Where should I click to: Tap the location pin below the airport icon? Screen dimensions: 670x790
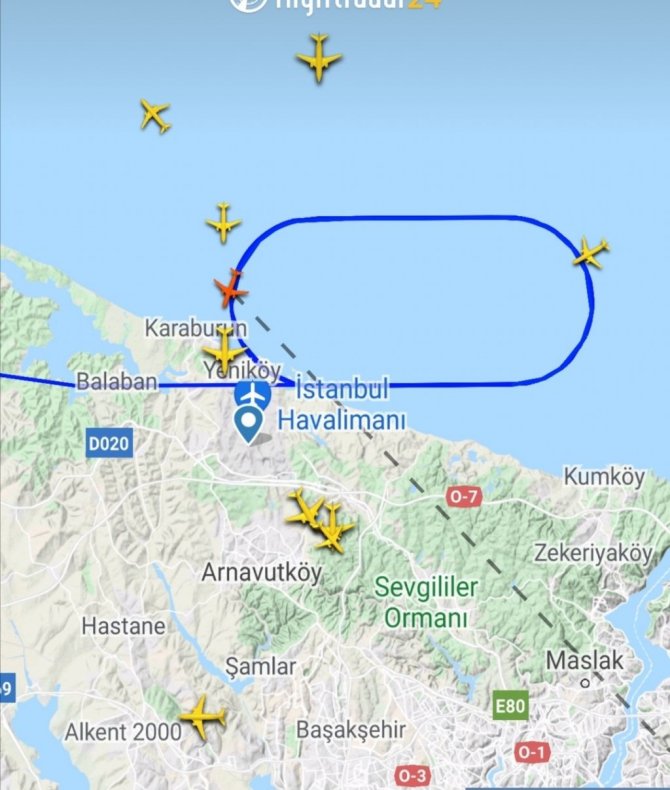pos(250,425)
